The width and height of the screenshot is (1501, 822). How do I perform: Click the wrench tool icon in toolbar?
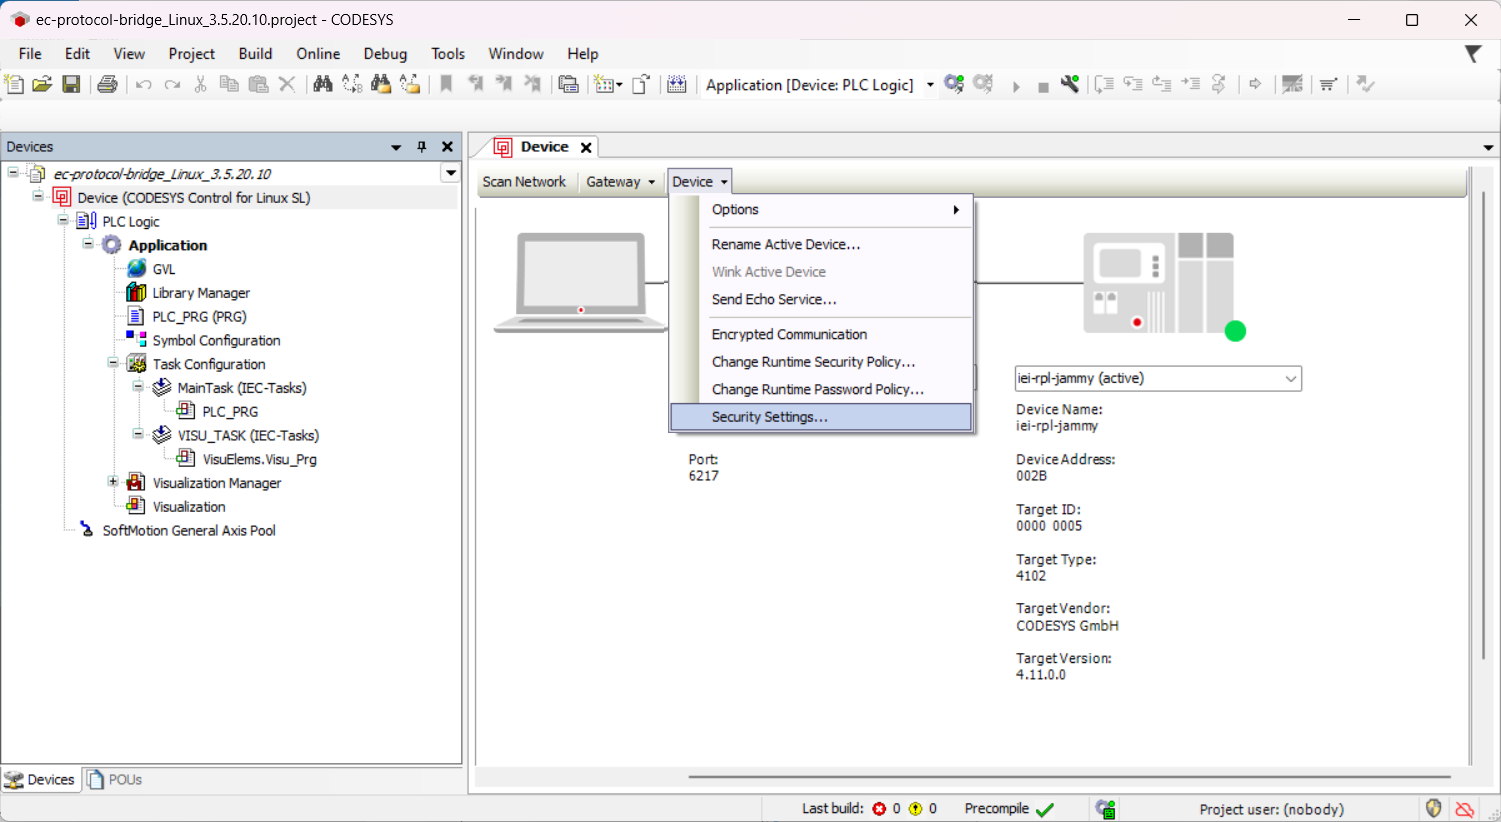coord(1070,85)
